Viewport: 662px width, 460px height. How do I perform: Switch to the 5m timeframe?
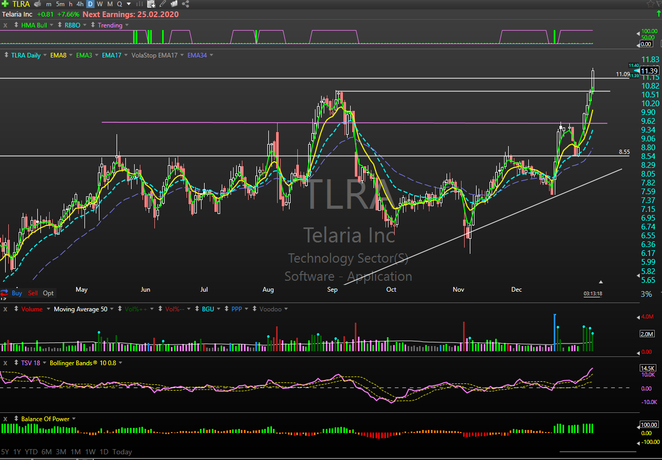60,4
